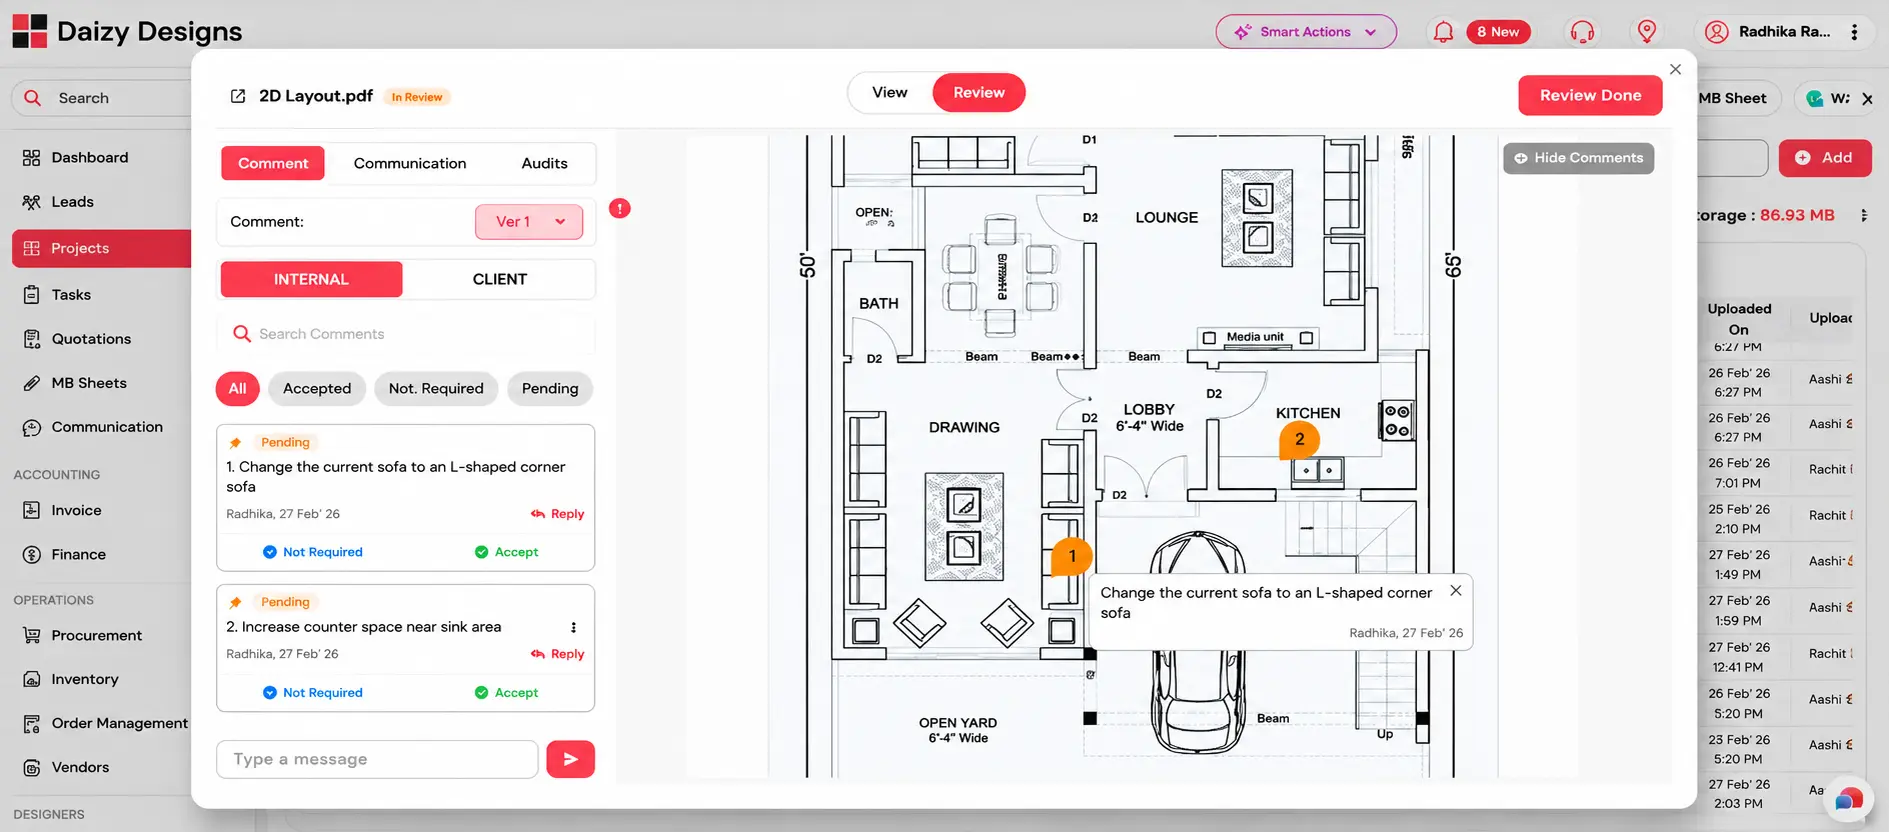Open the chat widget bubble icon

coord(1849,799)
